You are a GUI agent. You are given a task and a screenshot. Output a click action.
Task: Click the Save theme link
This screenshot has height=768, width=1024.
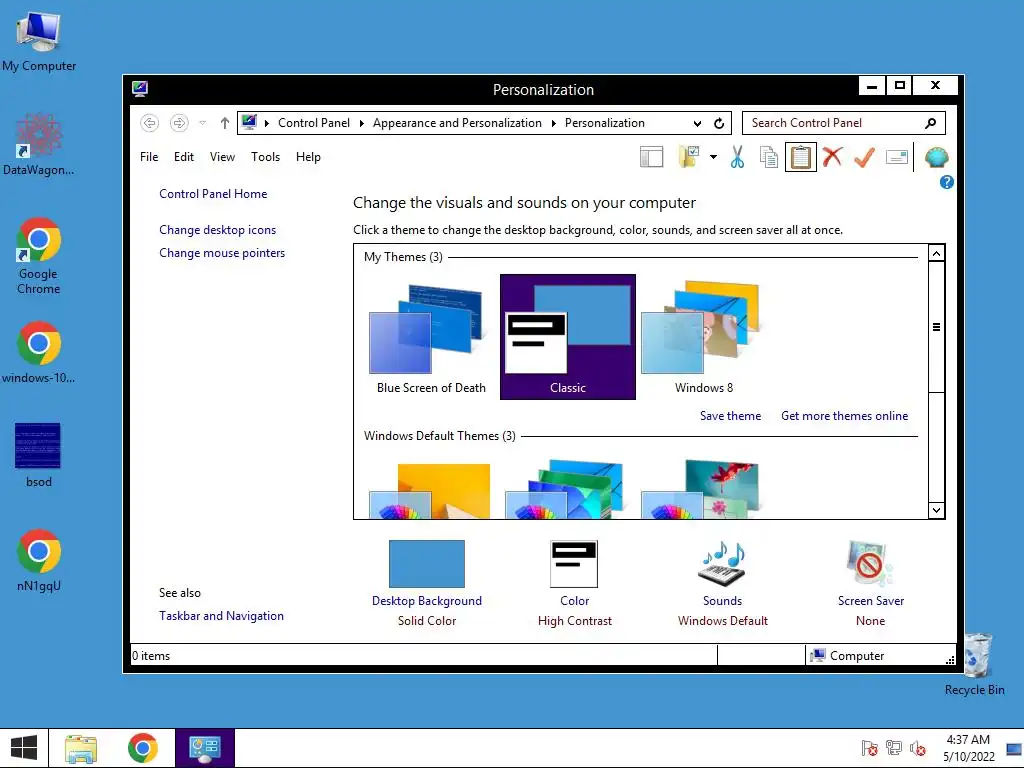tap(730, 416)
